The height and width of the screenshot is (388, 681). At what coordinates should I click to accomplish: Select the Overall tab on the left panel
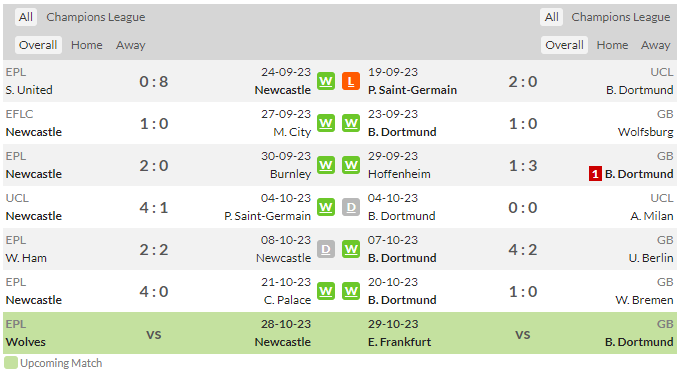point(38,45)
